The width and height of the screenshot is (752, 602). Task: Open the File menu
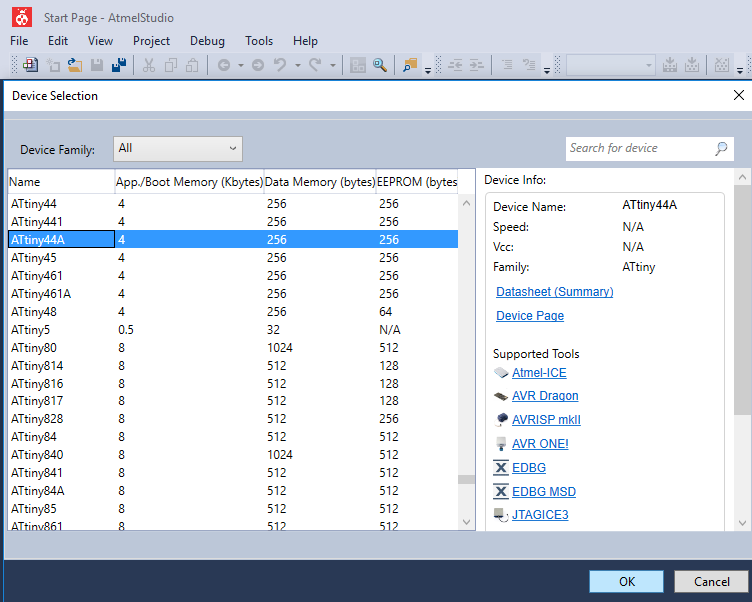click(x=19, y=41)
